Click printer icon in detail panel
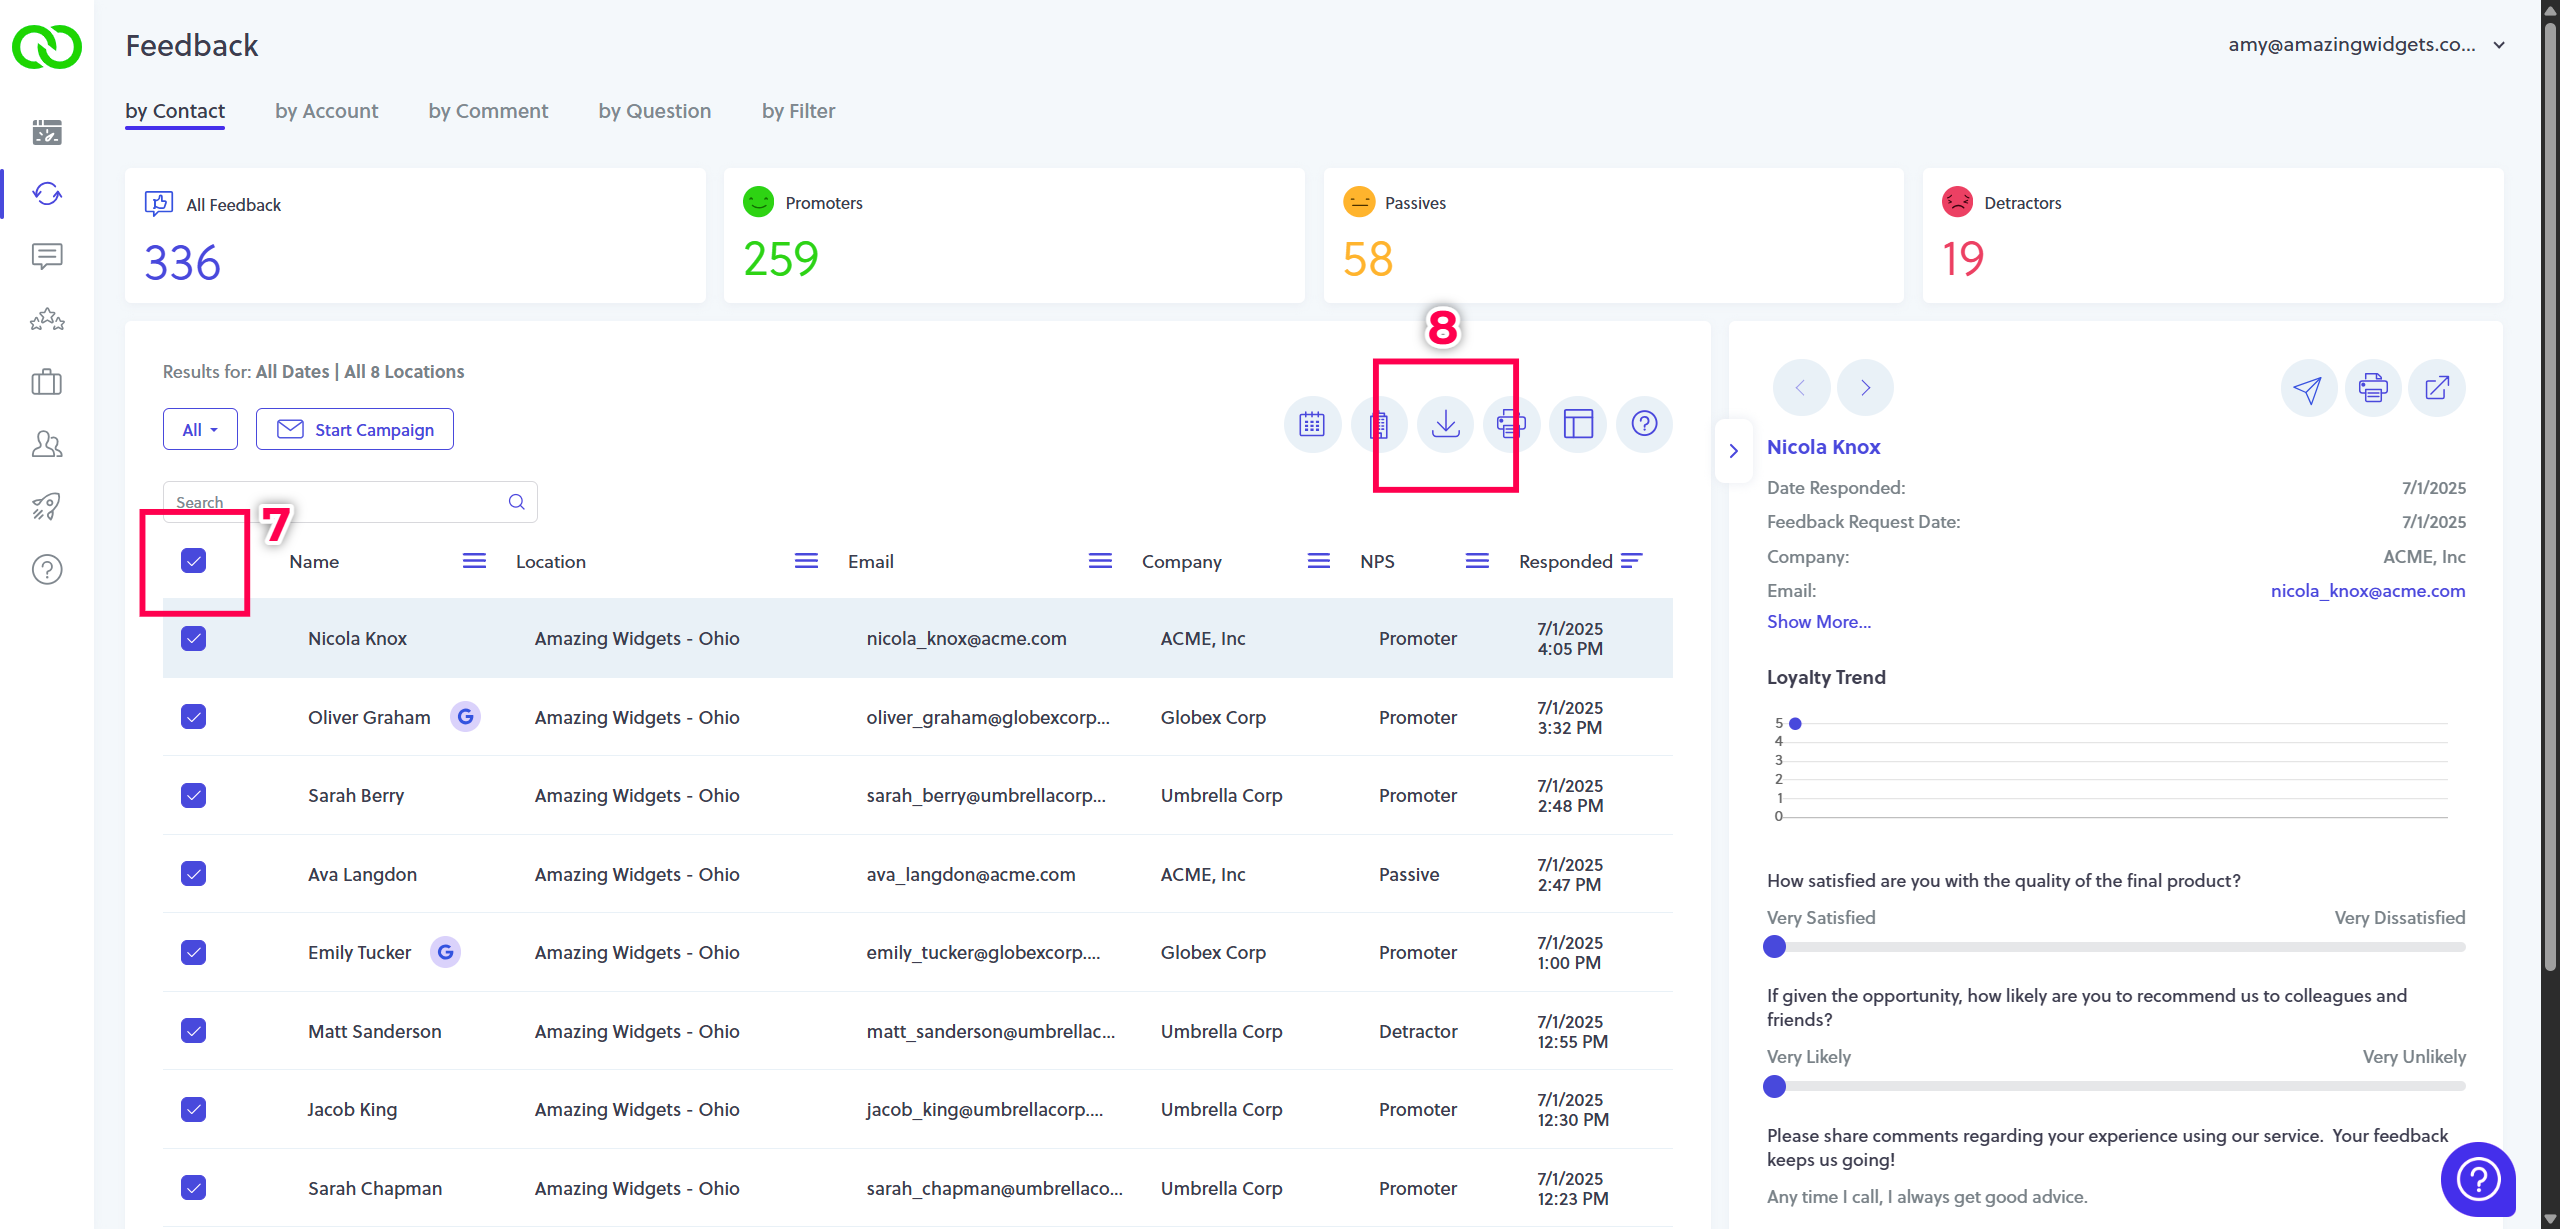 pos(2373,388)
